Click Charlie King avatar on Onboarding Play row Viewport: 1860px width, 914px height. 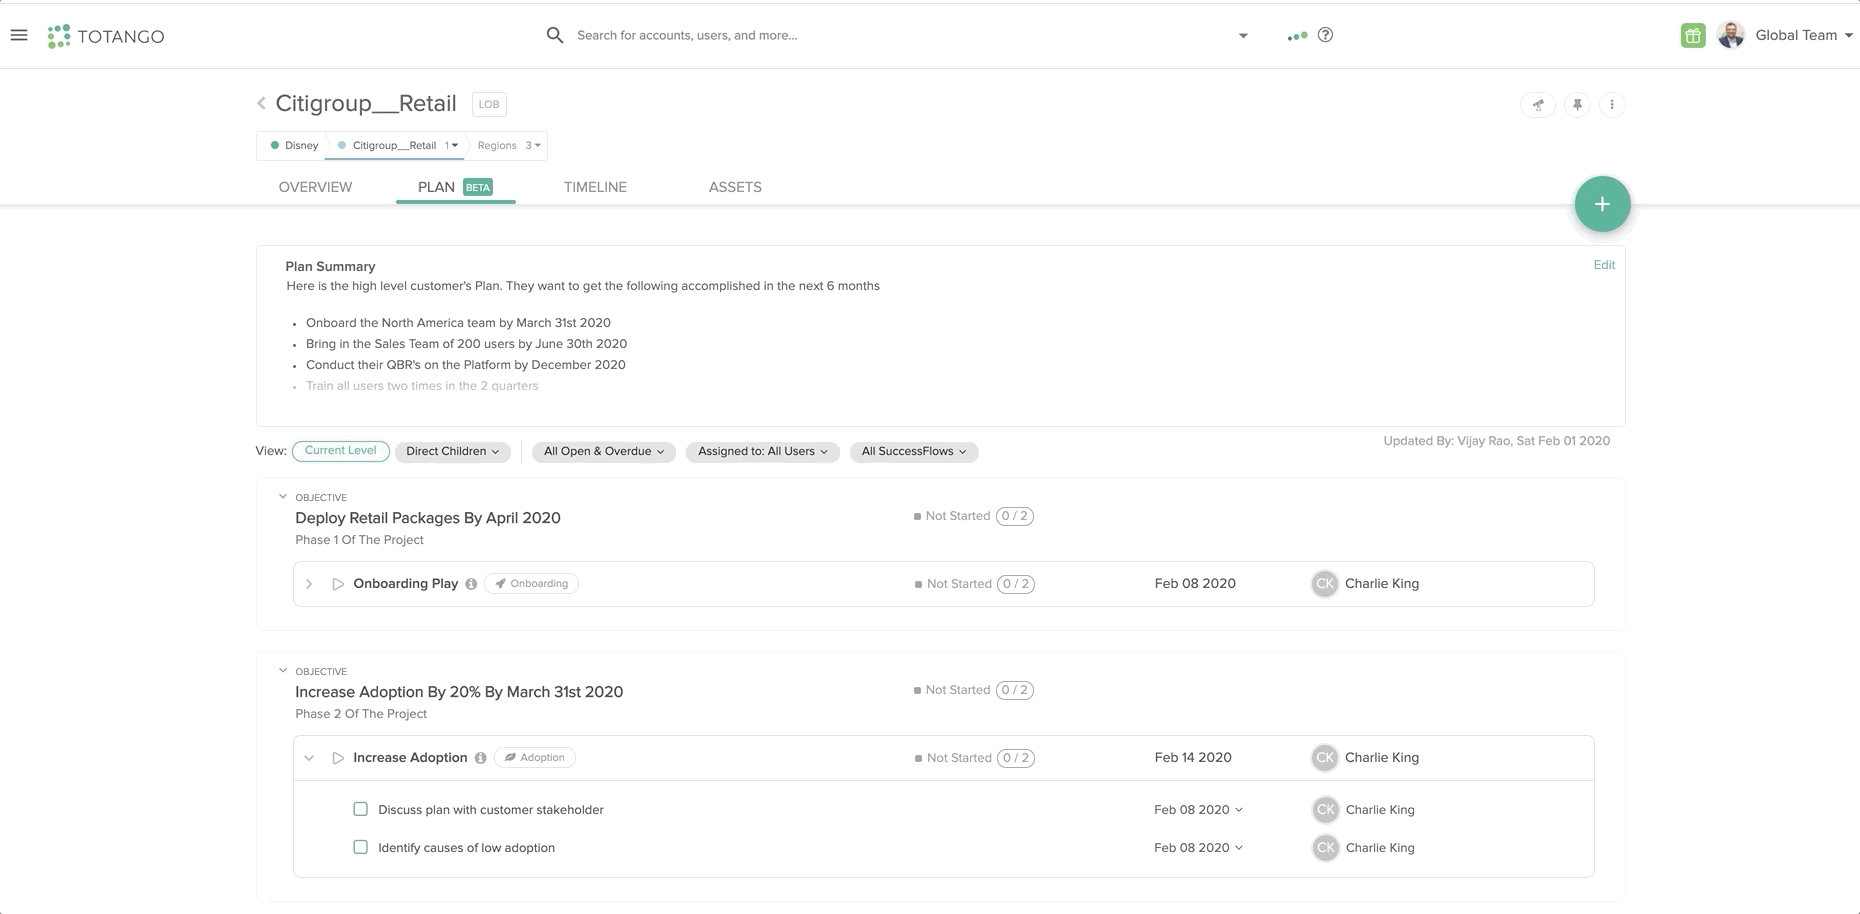pos(1325,584)
